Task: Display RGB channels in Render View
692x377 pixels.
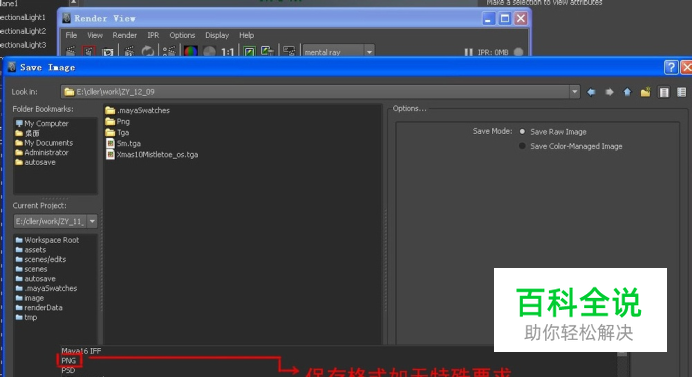Action: pos(191,51)
